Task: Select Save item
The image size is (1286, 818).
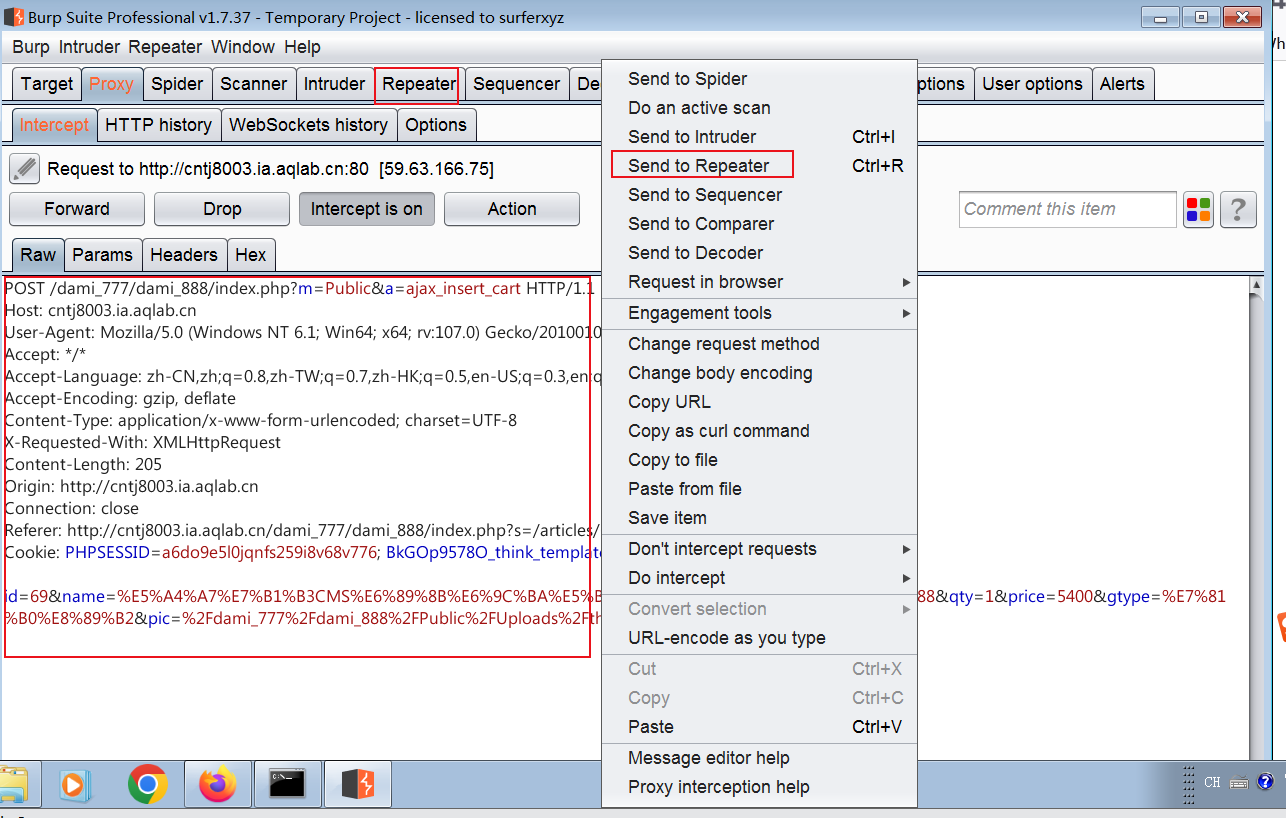Action: [x=759, y=518]
